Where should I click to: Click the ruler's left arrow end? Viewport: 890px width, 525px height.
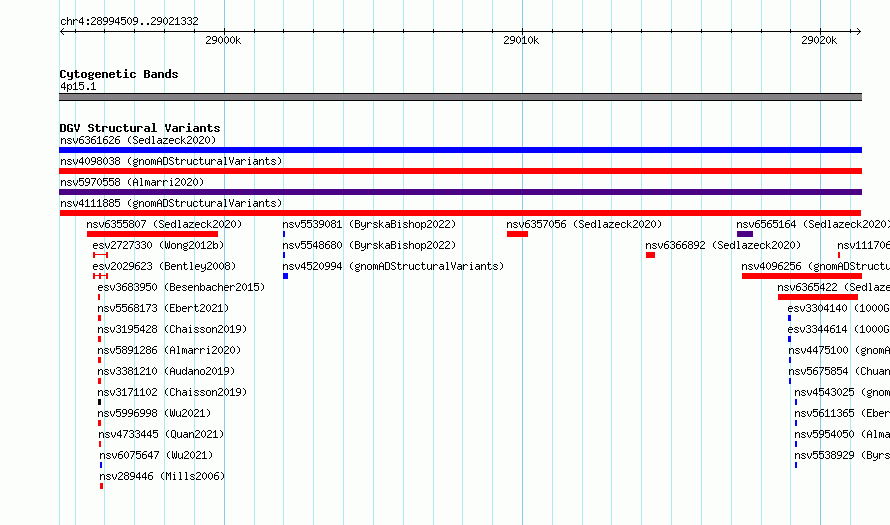point(62,32)
